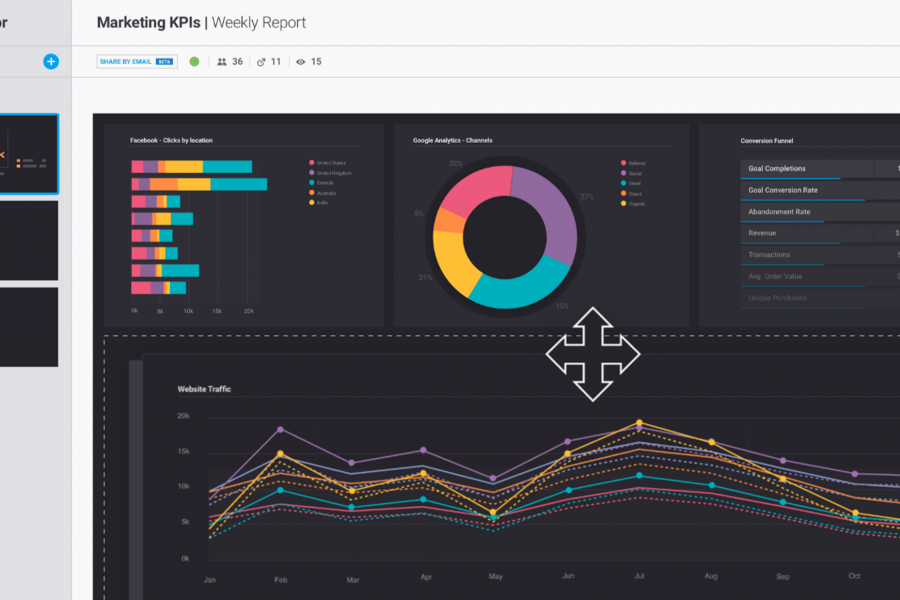900x600 pixels.
Task: Click the four-way move arrow cursor icon
Action: [x=593, y=354]
